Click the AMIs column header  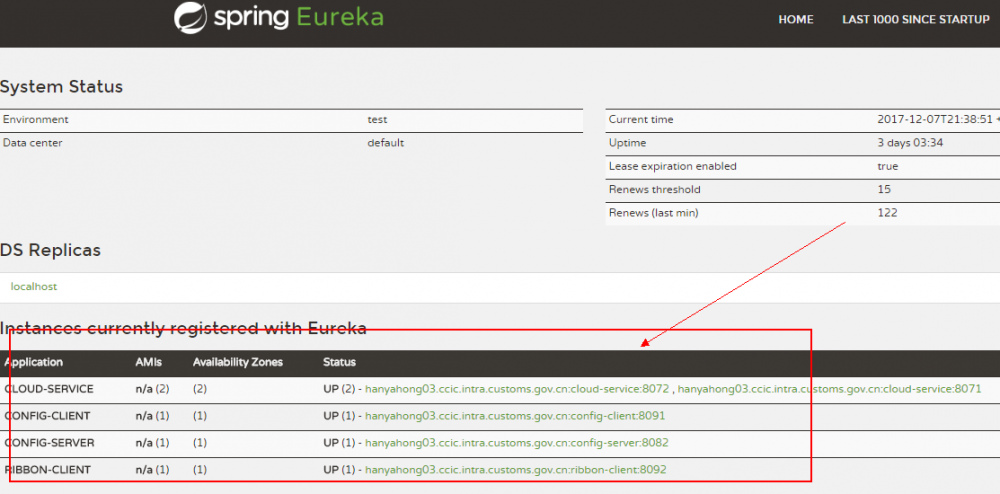tap(149, 362)
